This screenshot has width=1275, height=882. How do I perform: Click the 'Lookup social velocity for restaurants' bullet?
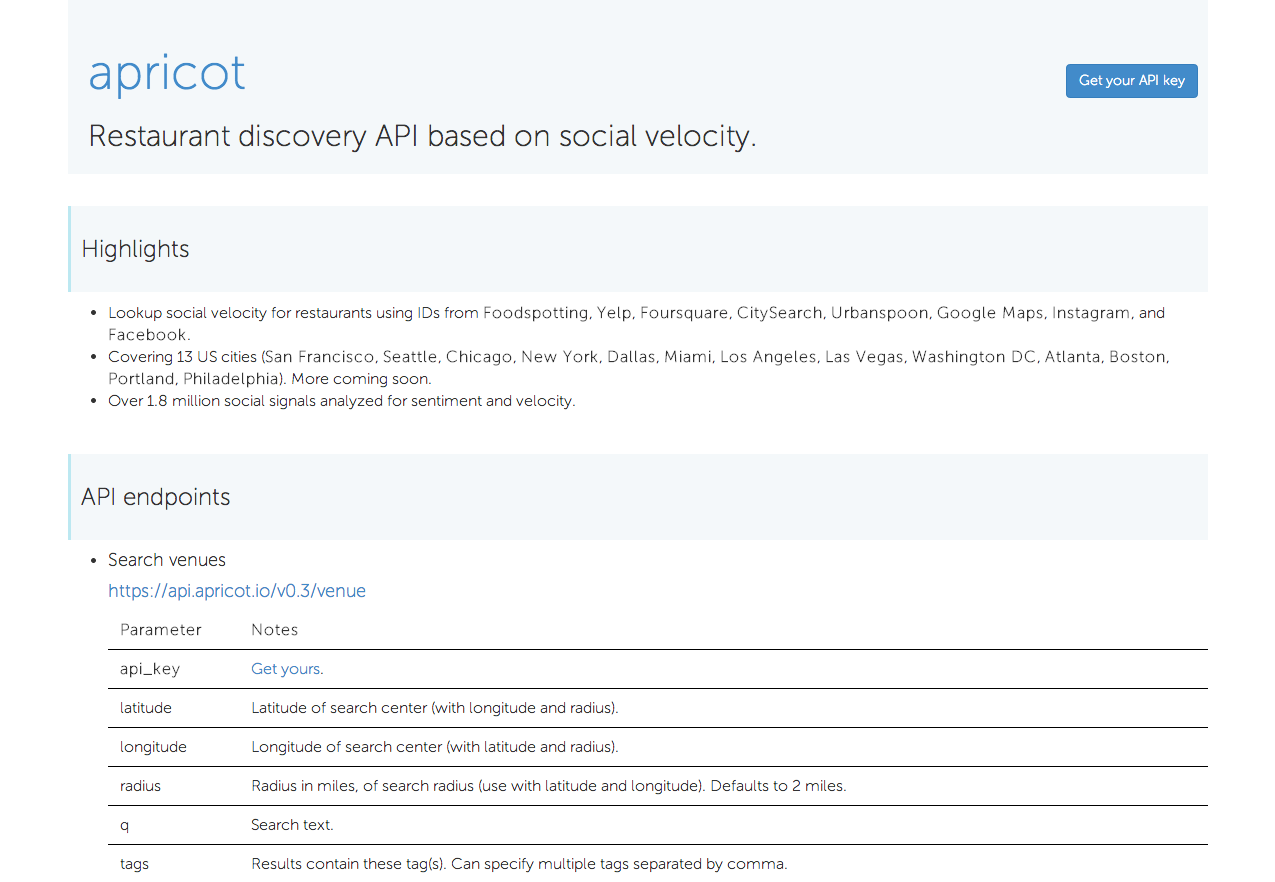637,324
